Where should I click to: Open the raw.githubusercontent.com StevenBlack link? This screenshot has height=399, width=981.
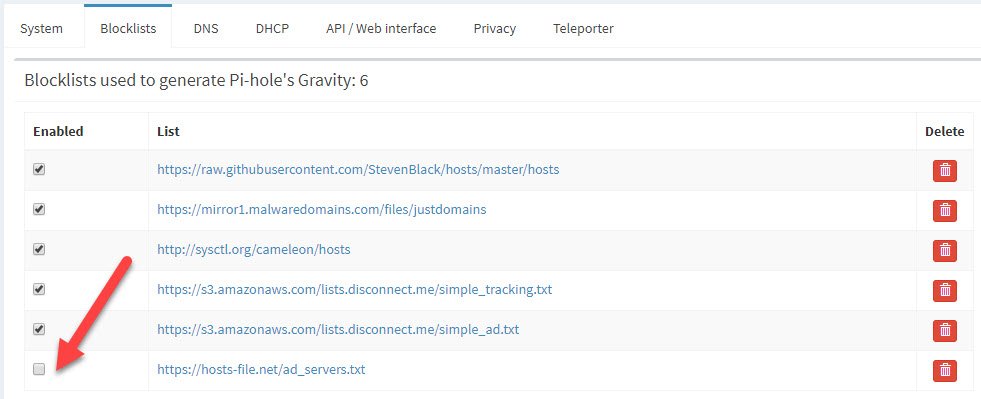tap(358, 169)
